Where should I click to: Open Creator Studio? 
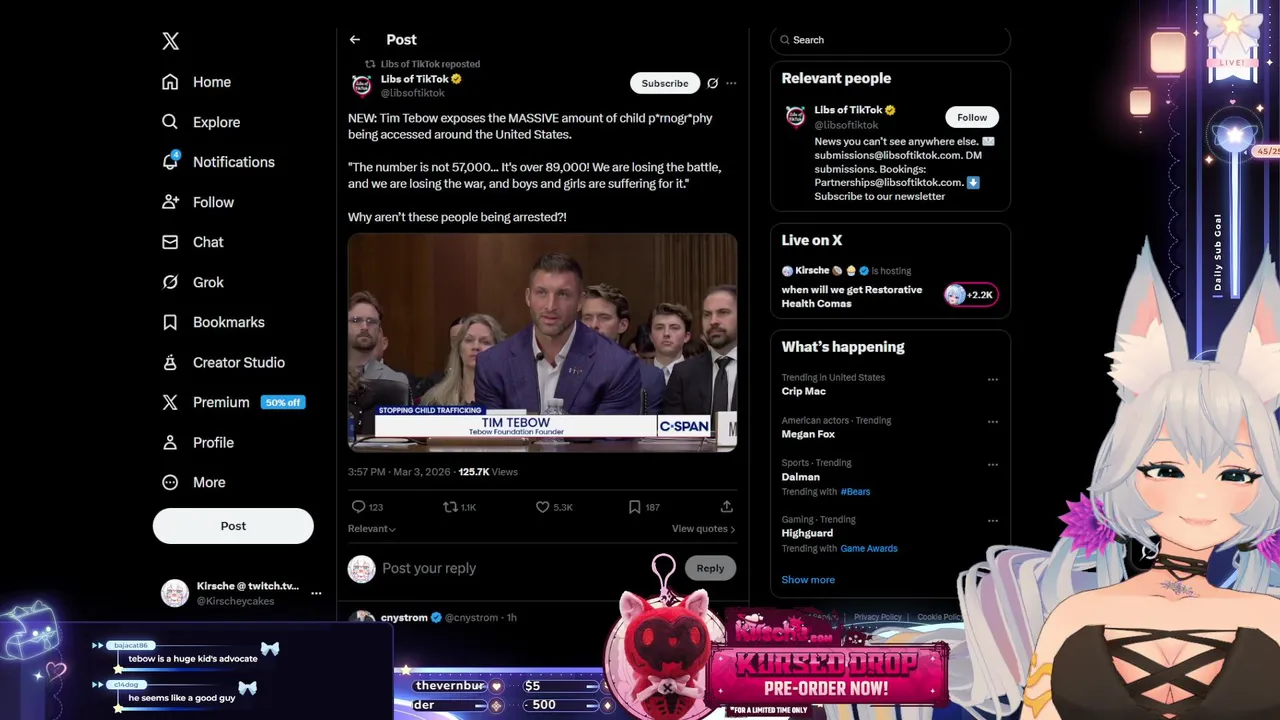[223, 362]
